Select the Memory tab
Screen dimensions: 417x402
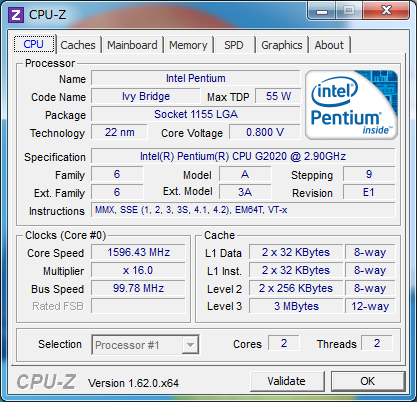tap(188, 45)
